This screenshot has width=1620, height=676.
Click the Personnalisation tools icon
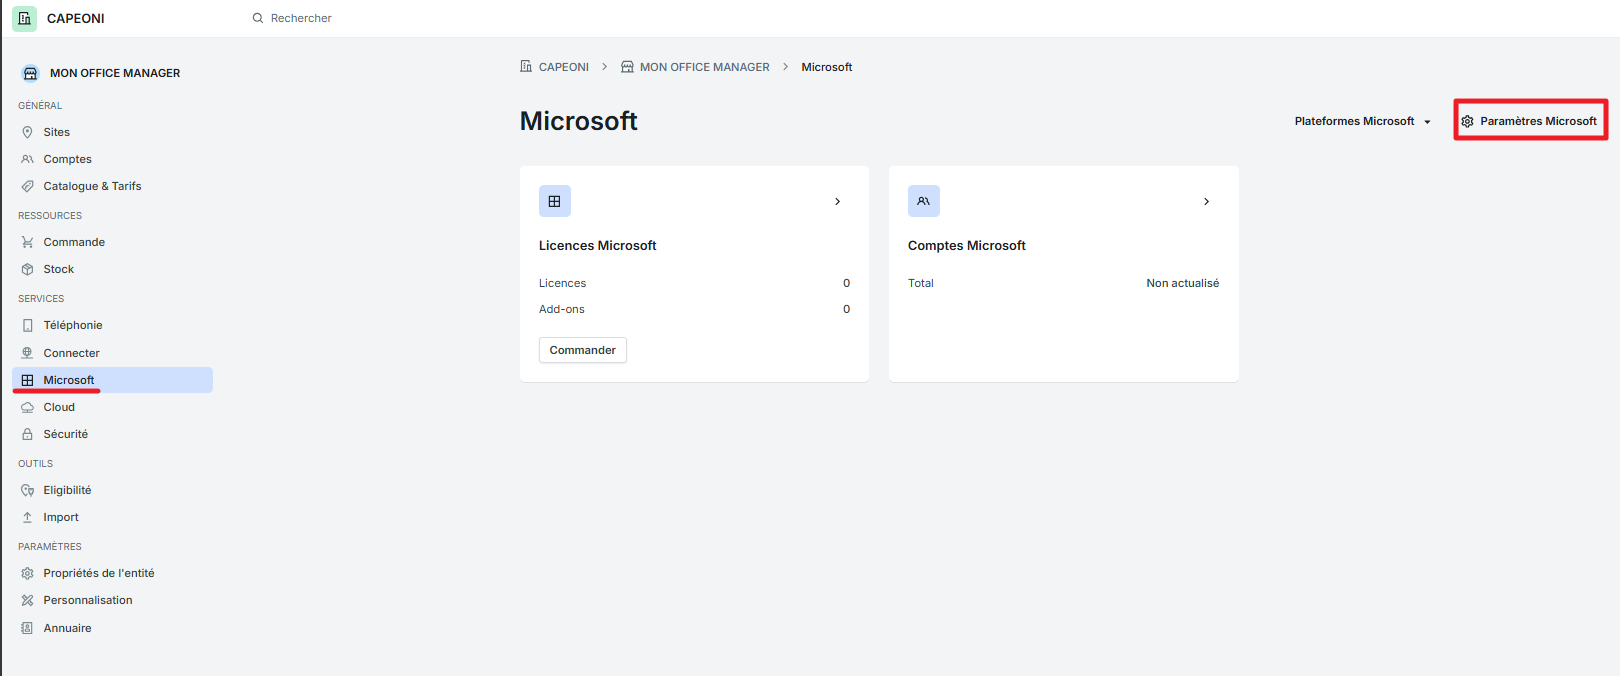pos(27,600)
